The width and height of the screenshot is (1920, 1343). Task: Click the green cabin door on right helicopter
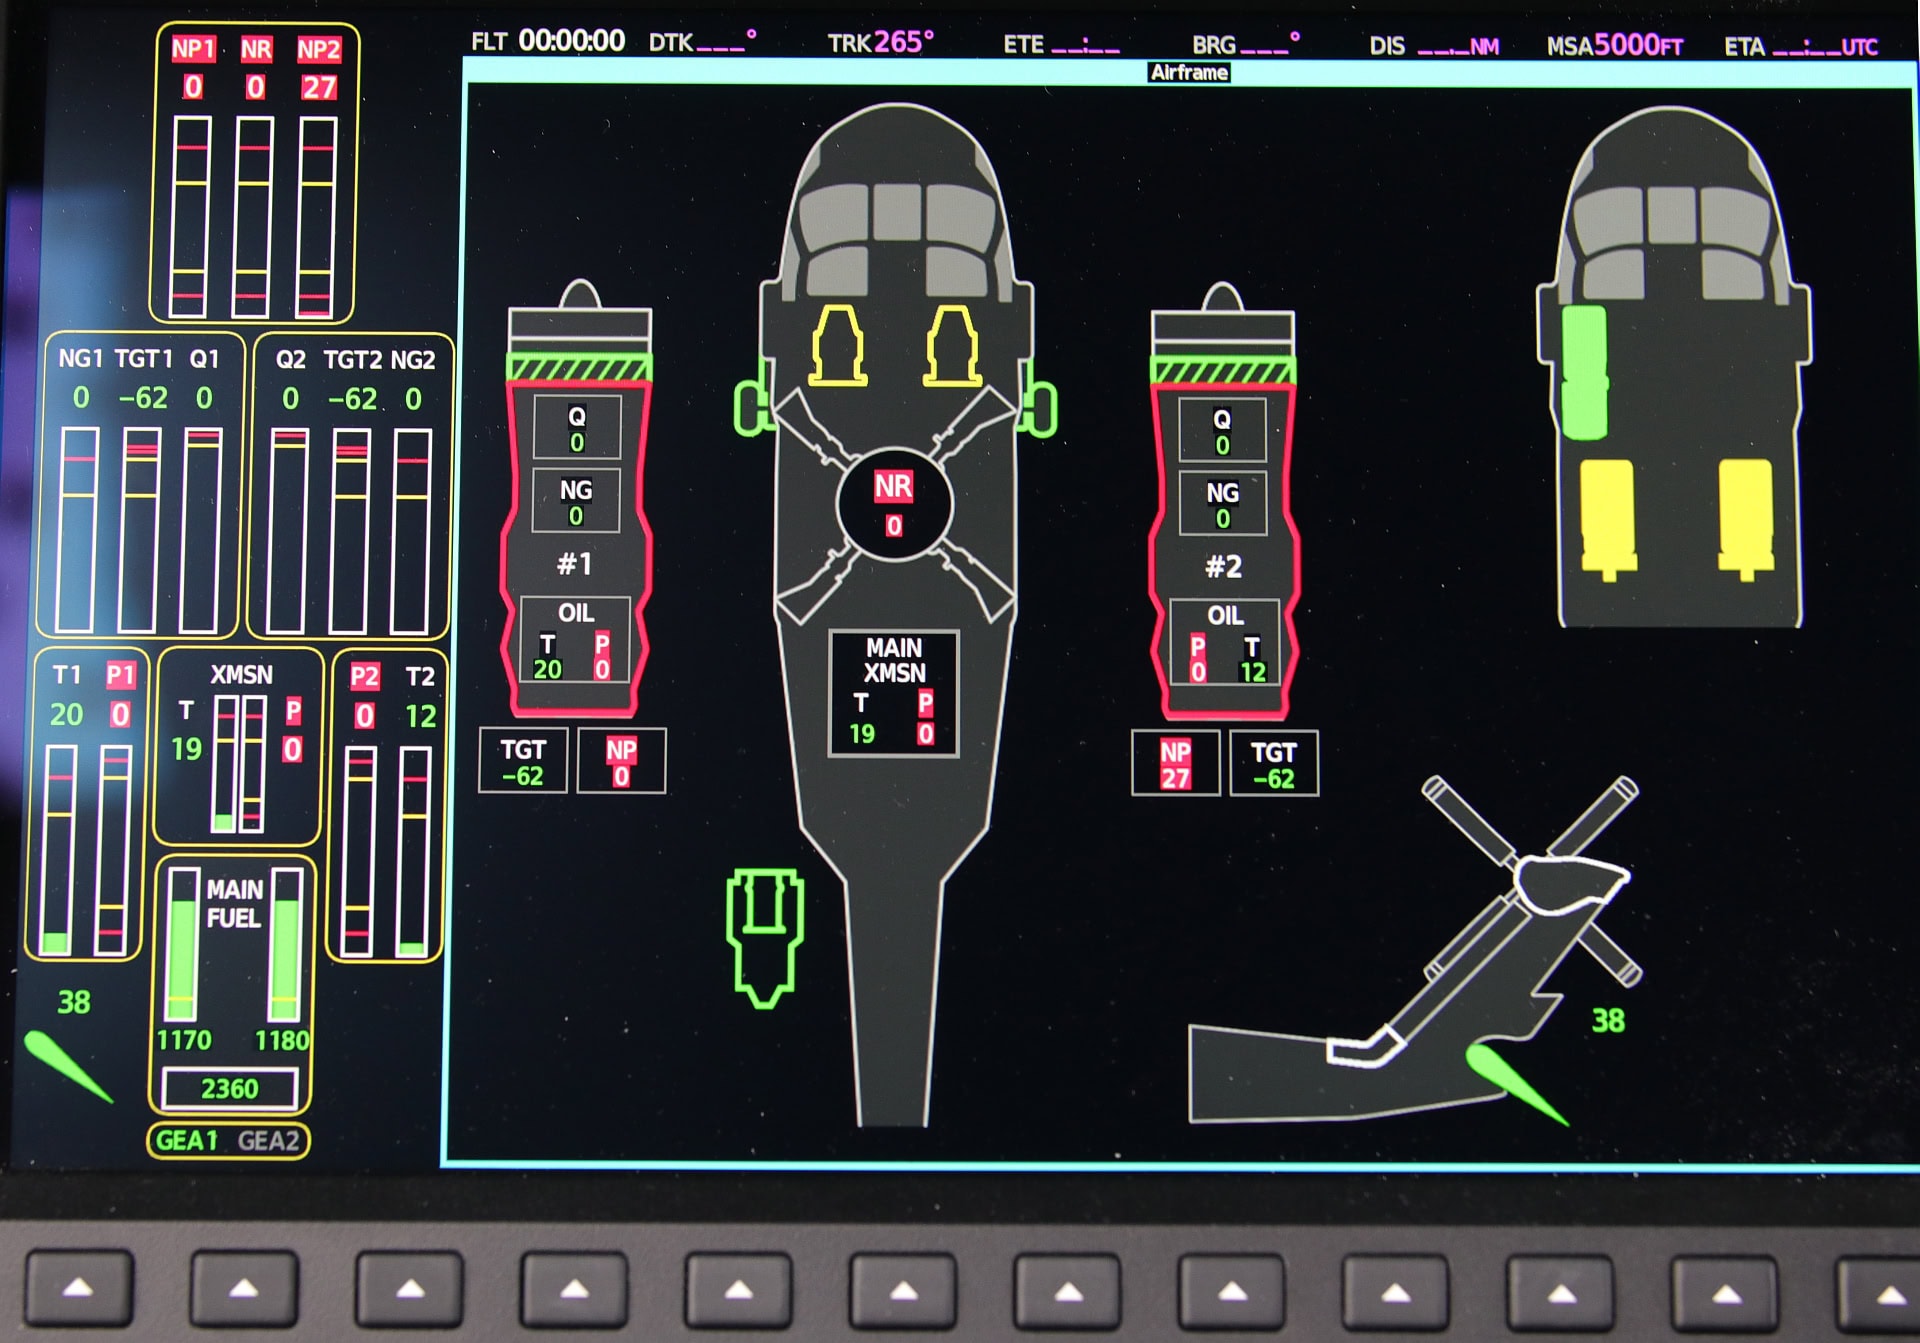pos(1583,372)
